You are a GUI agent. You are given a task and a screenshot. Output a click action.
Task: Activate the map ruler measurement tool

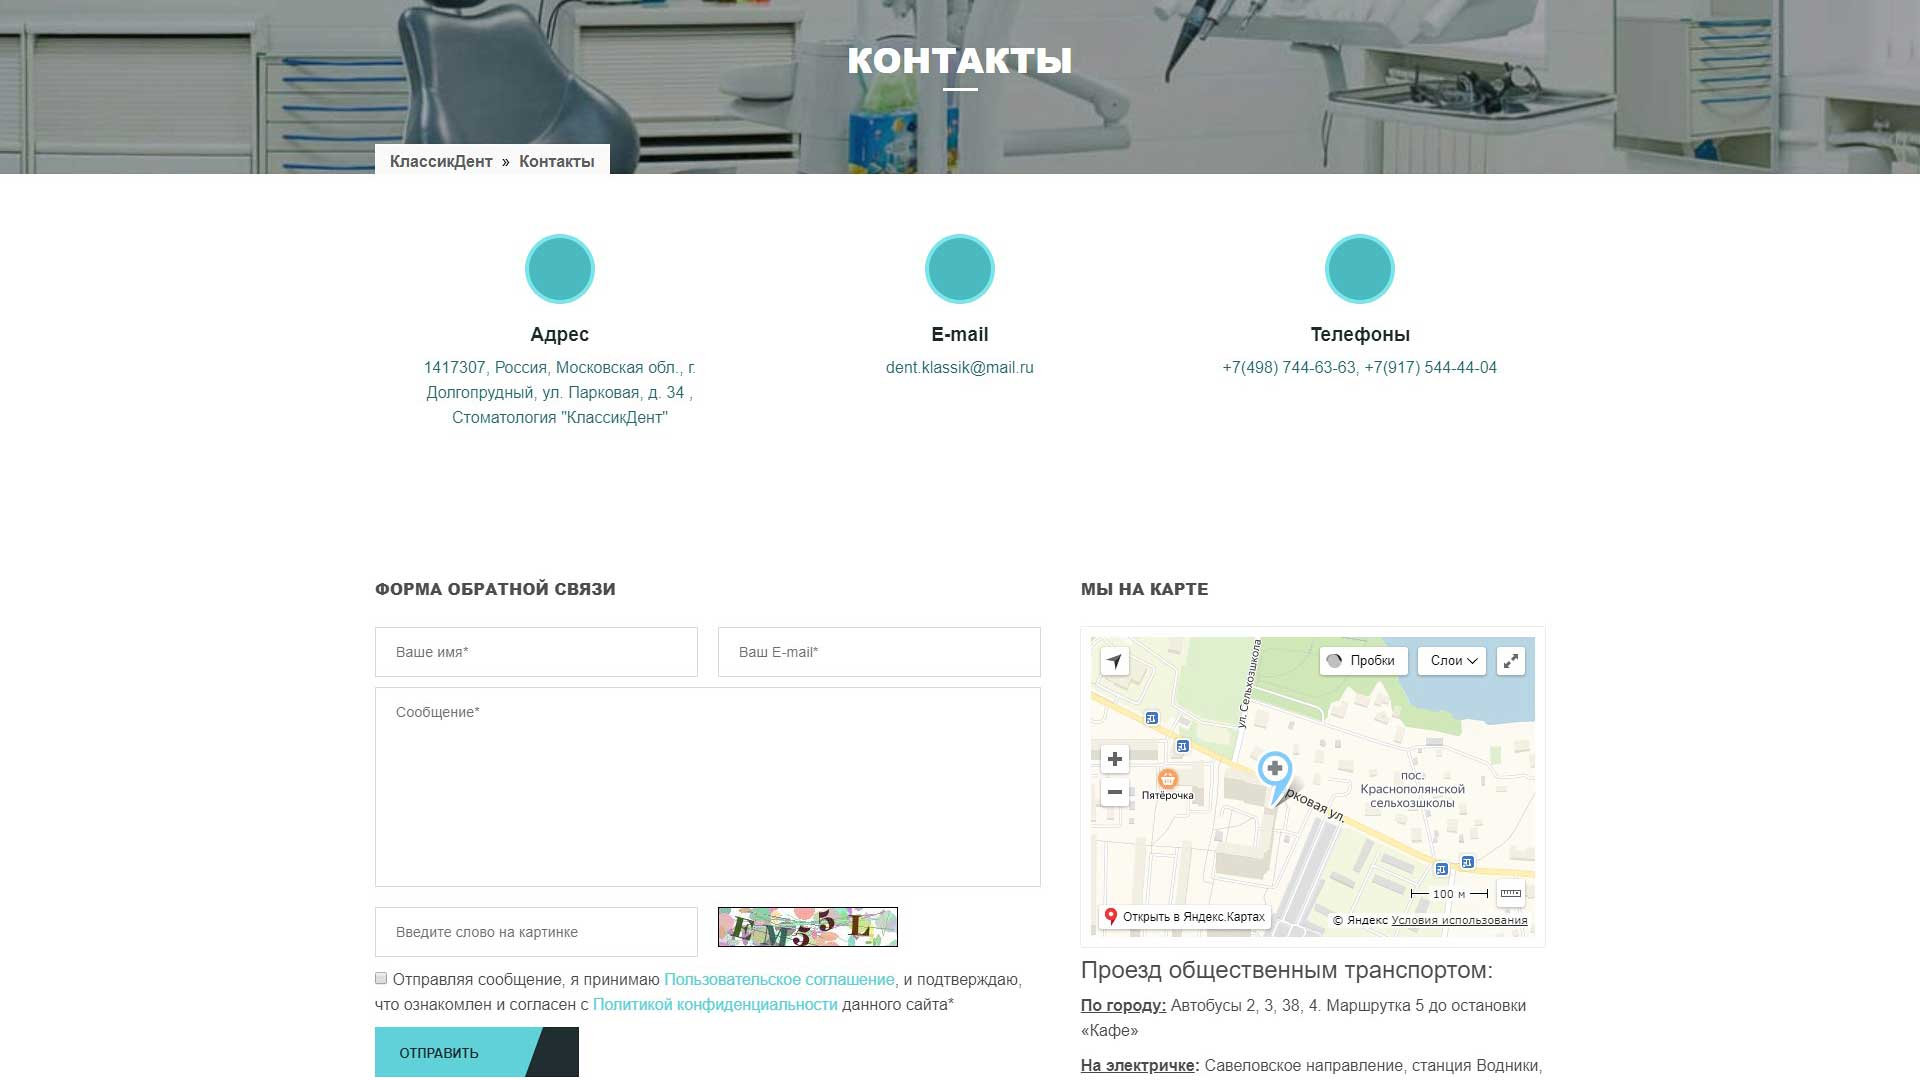(x=1510, y=893)
